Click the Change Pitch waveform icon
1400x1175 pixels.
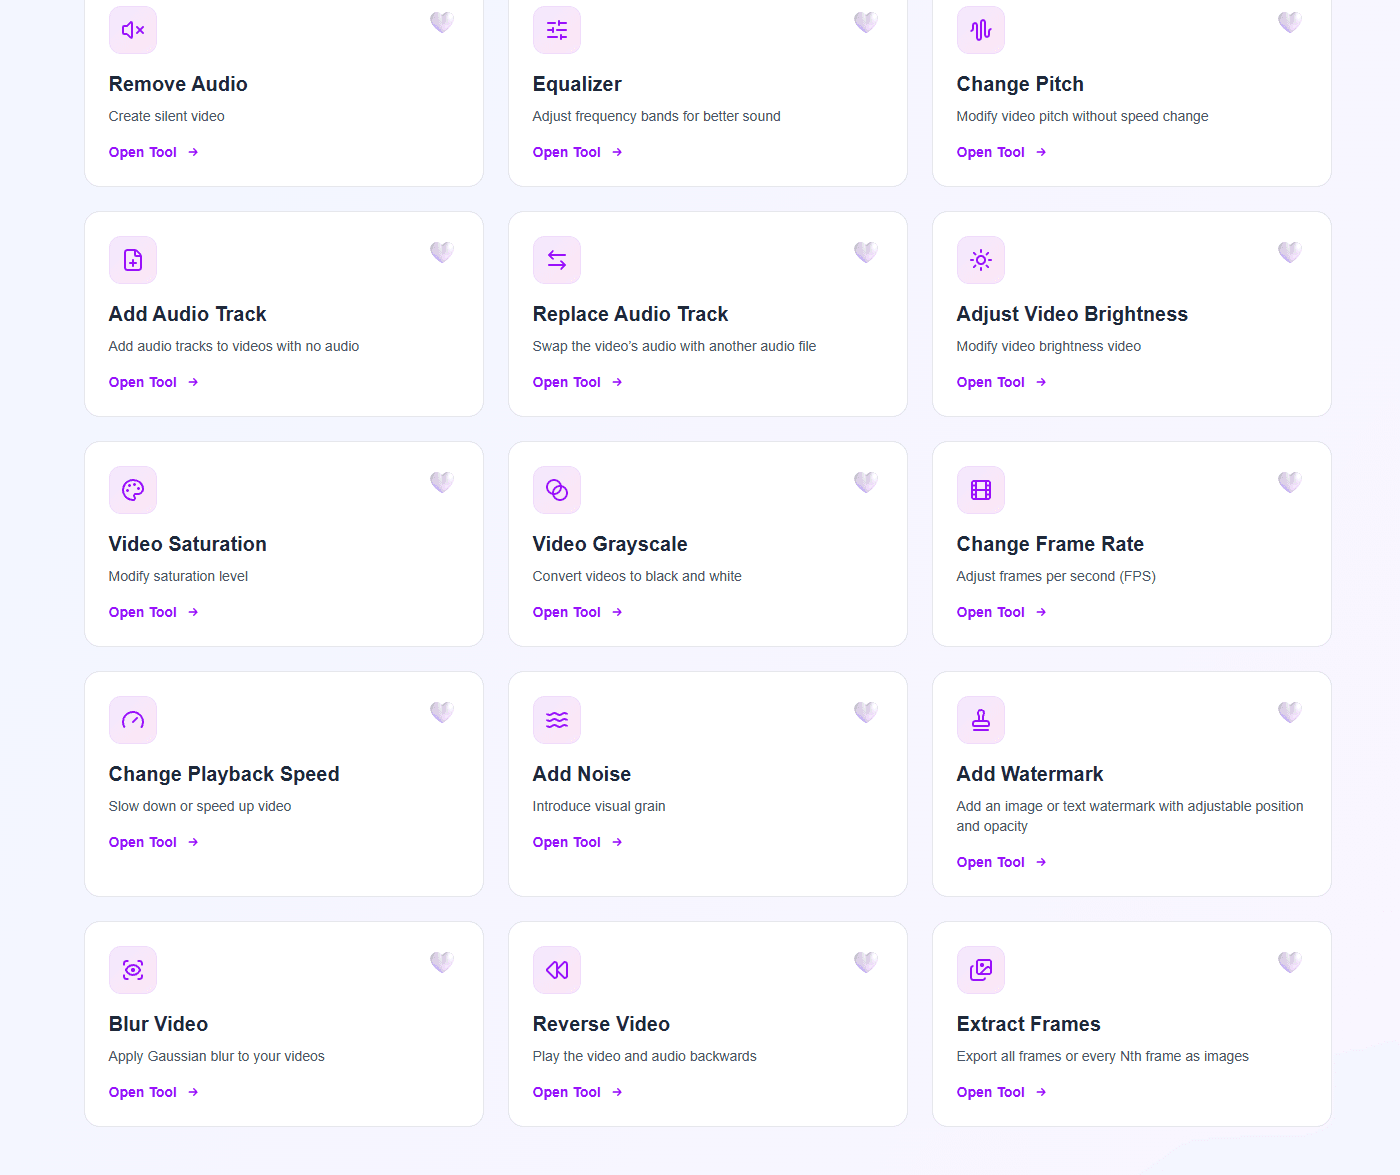[x=981, y=30]
